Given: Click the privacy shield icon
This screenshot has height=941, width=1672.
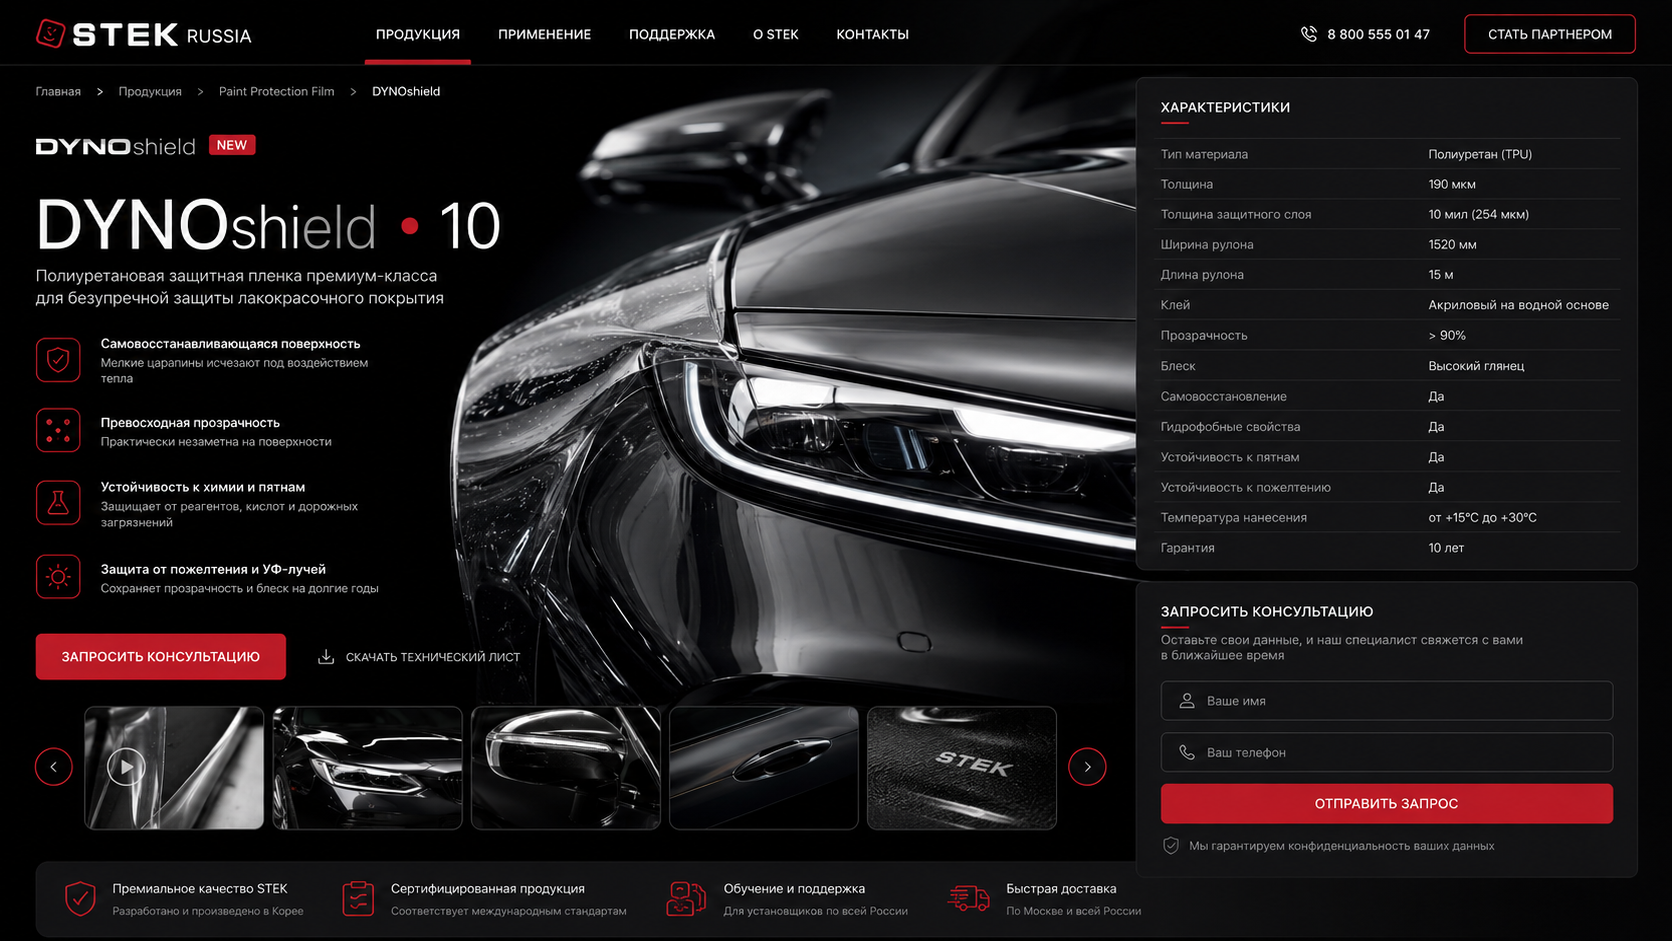Looking at the screenshot, I should pos(1171,846).
